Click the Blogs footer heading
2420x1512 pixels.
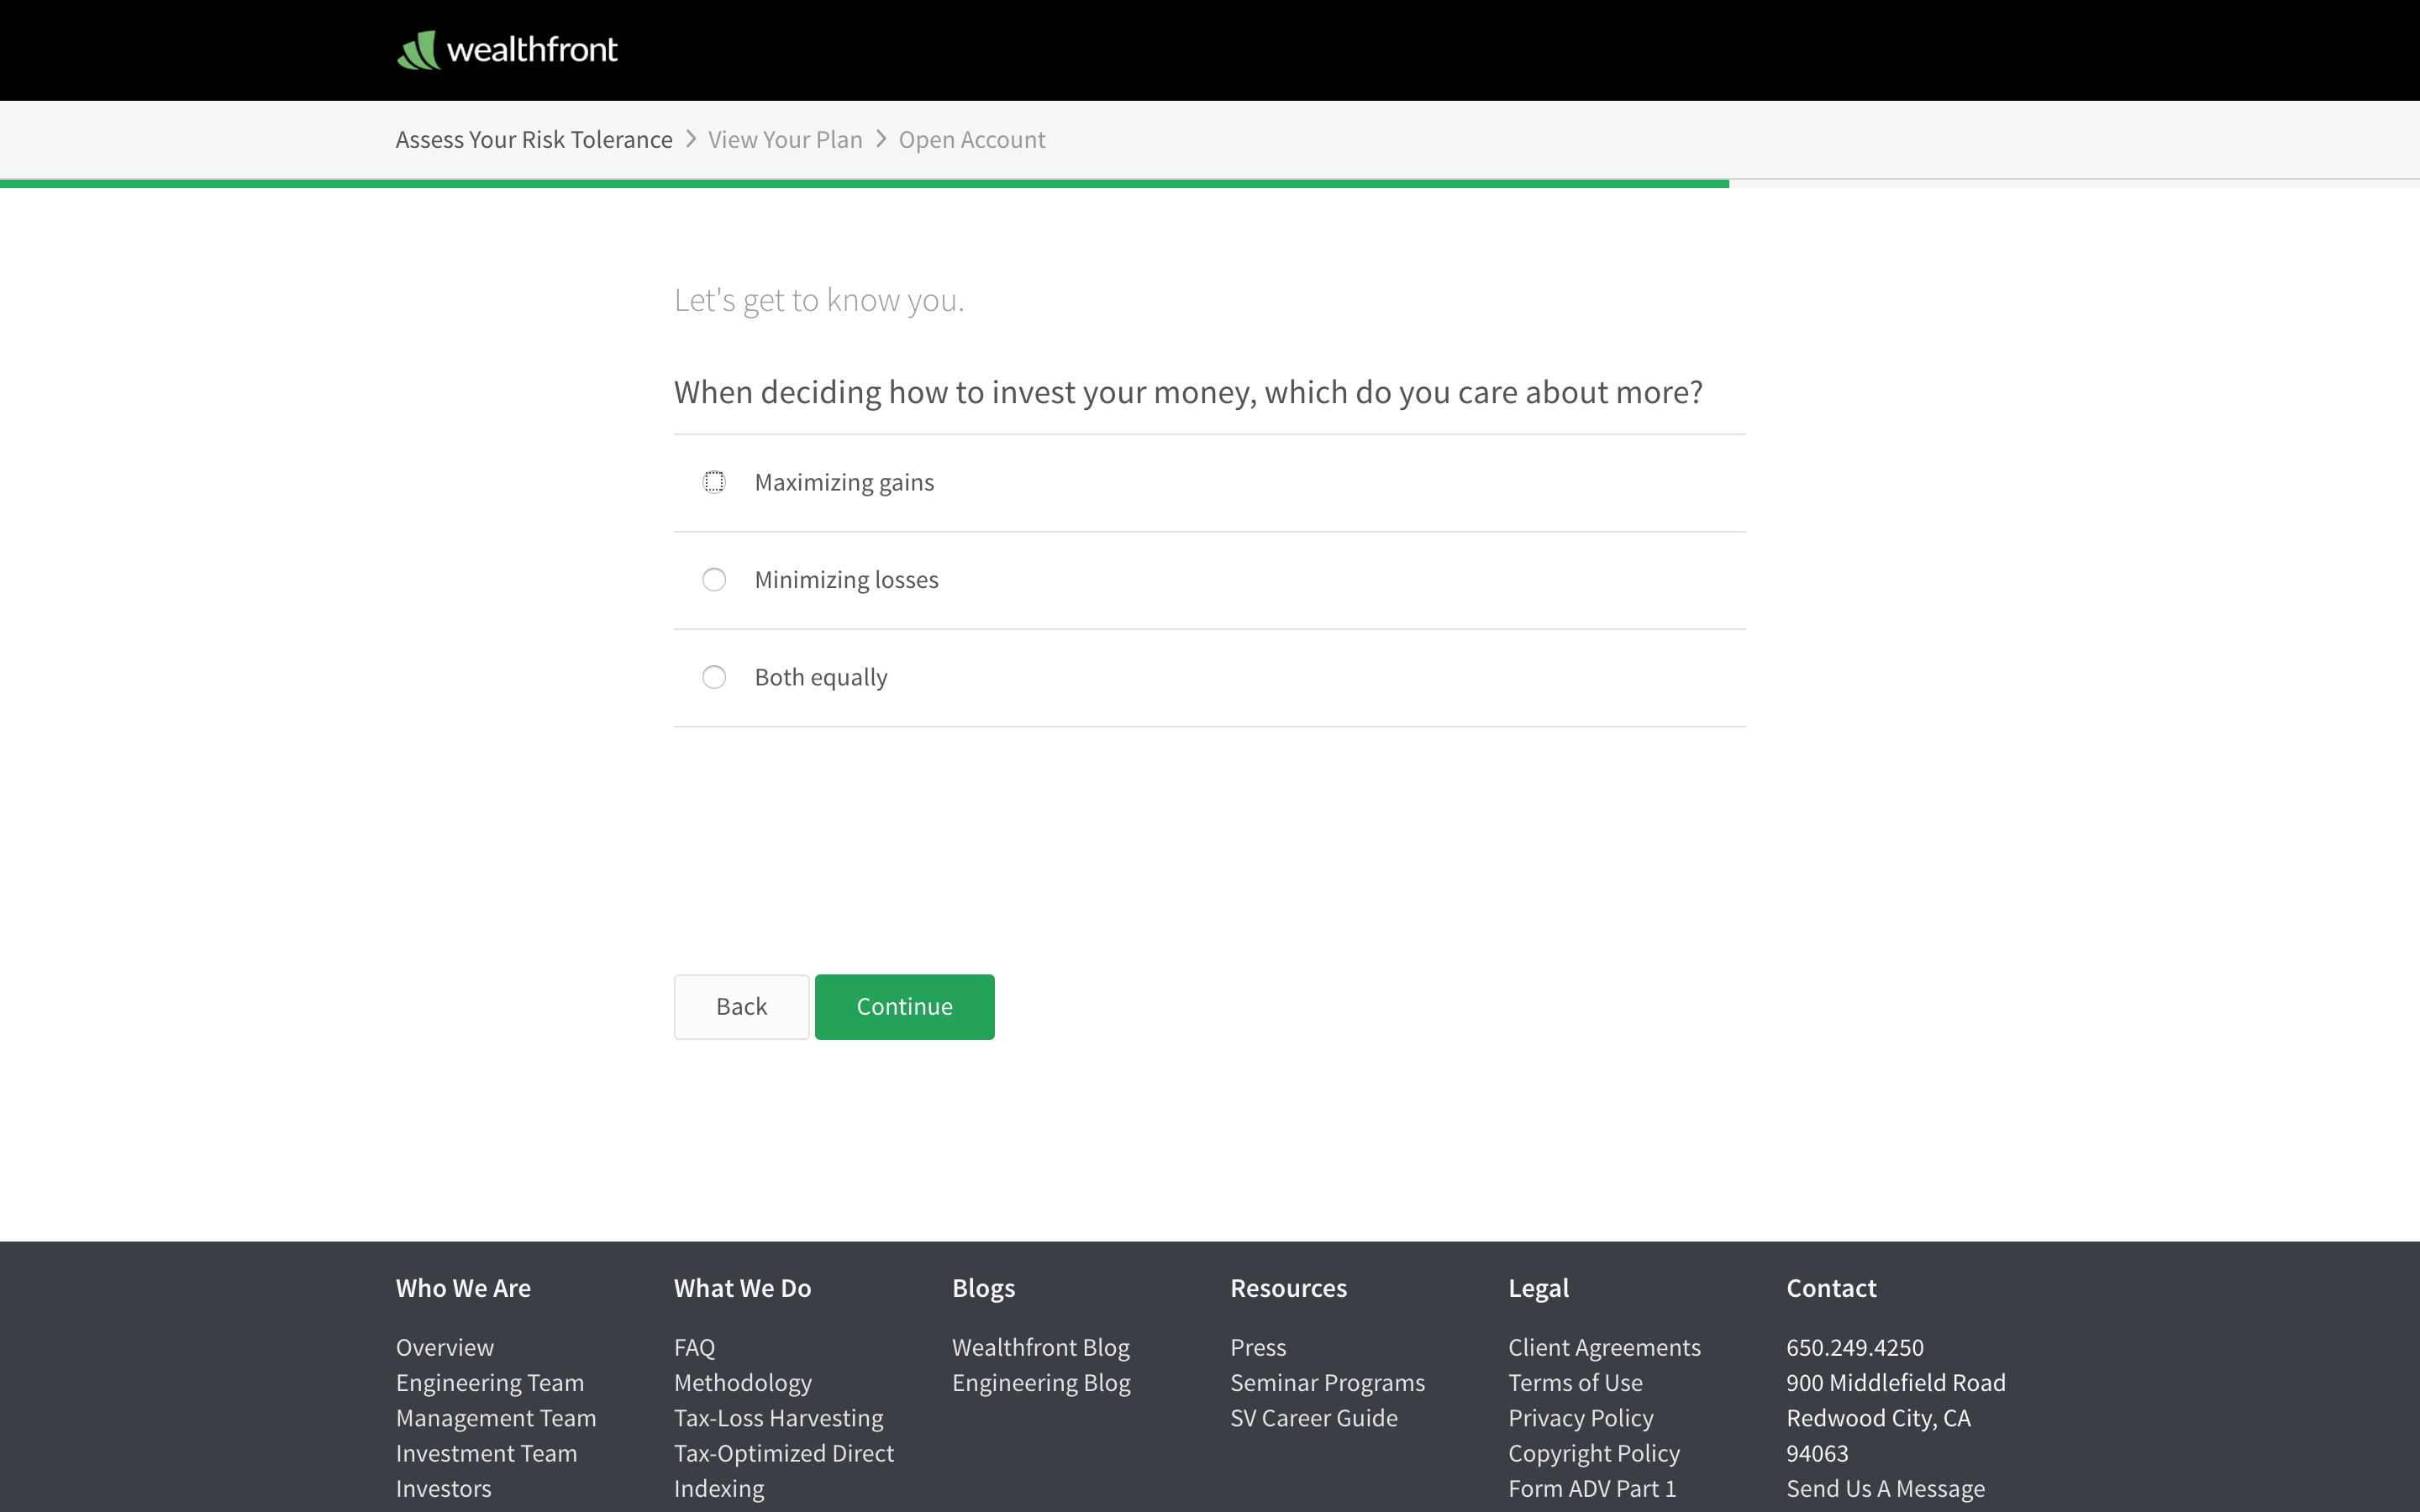983,1288
